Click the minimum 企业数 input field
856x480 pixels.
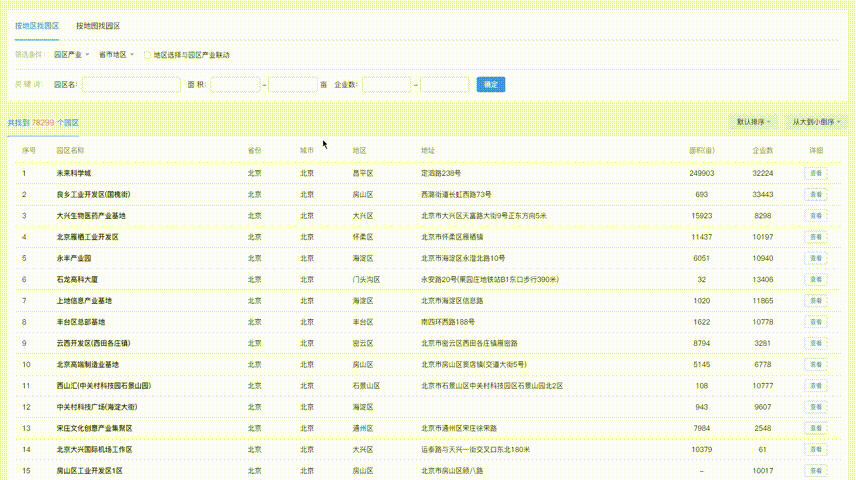(x=386, y=85)
